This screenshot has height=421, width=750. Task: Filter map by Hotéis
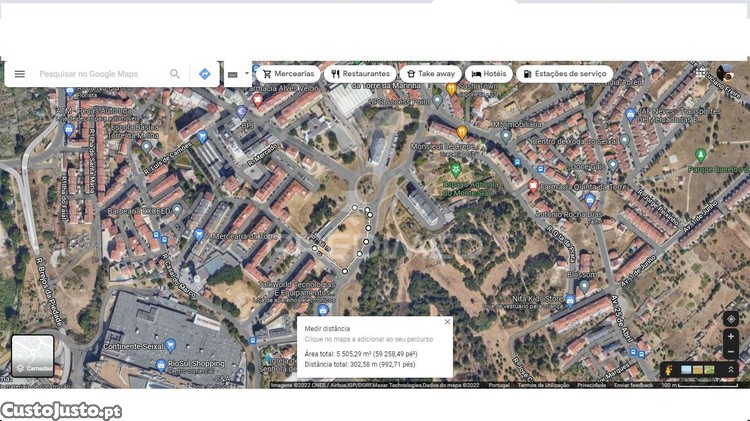point(490,74)
